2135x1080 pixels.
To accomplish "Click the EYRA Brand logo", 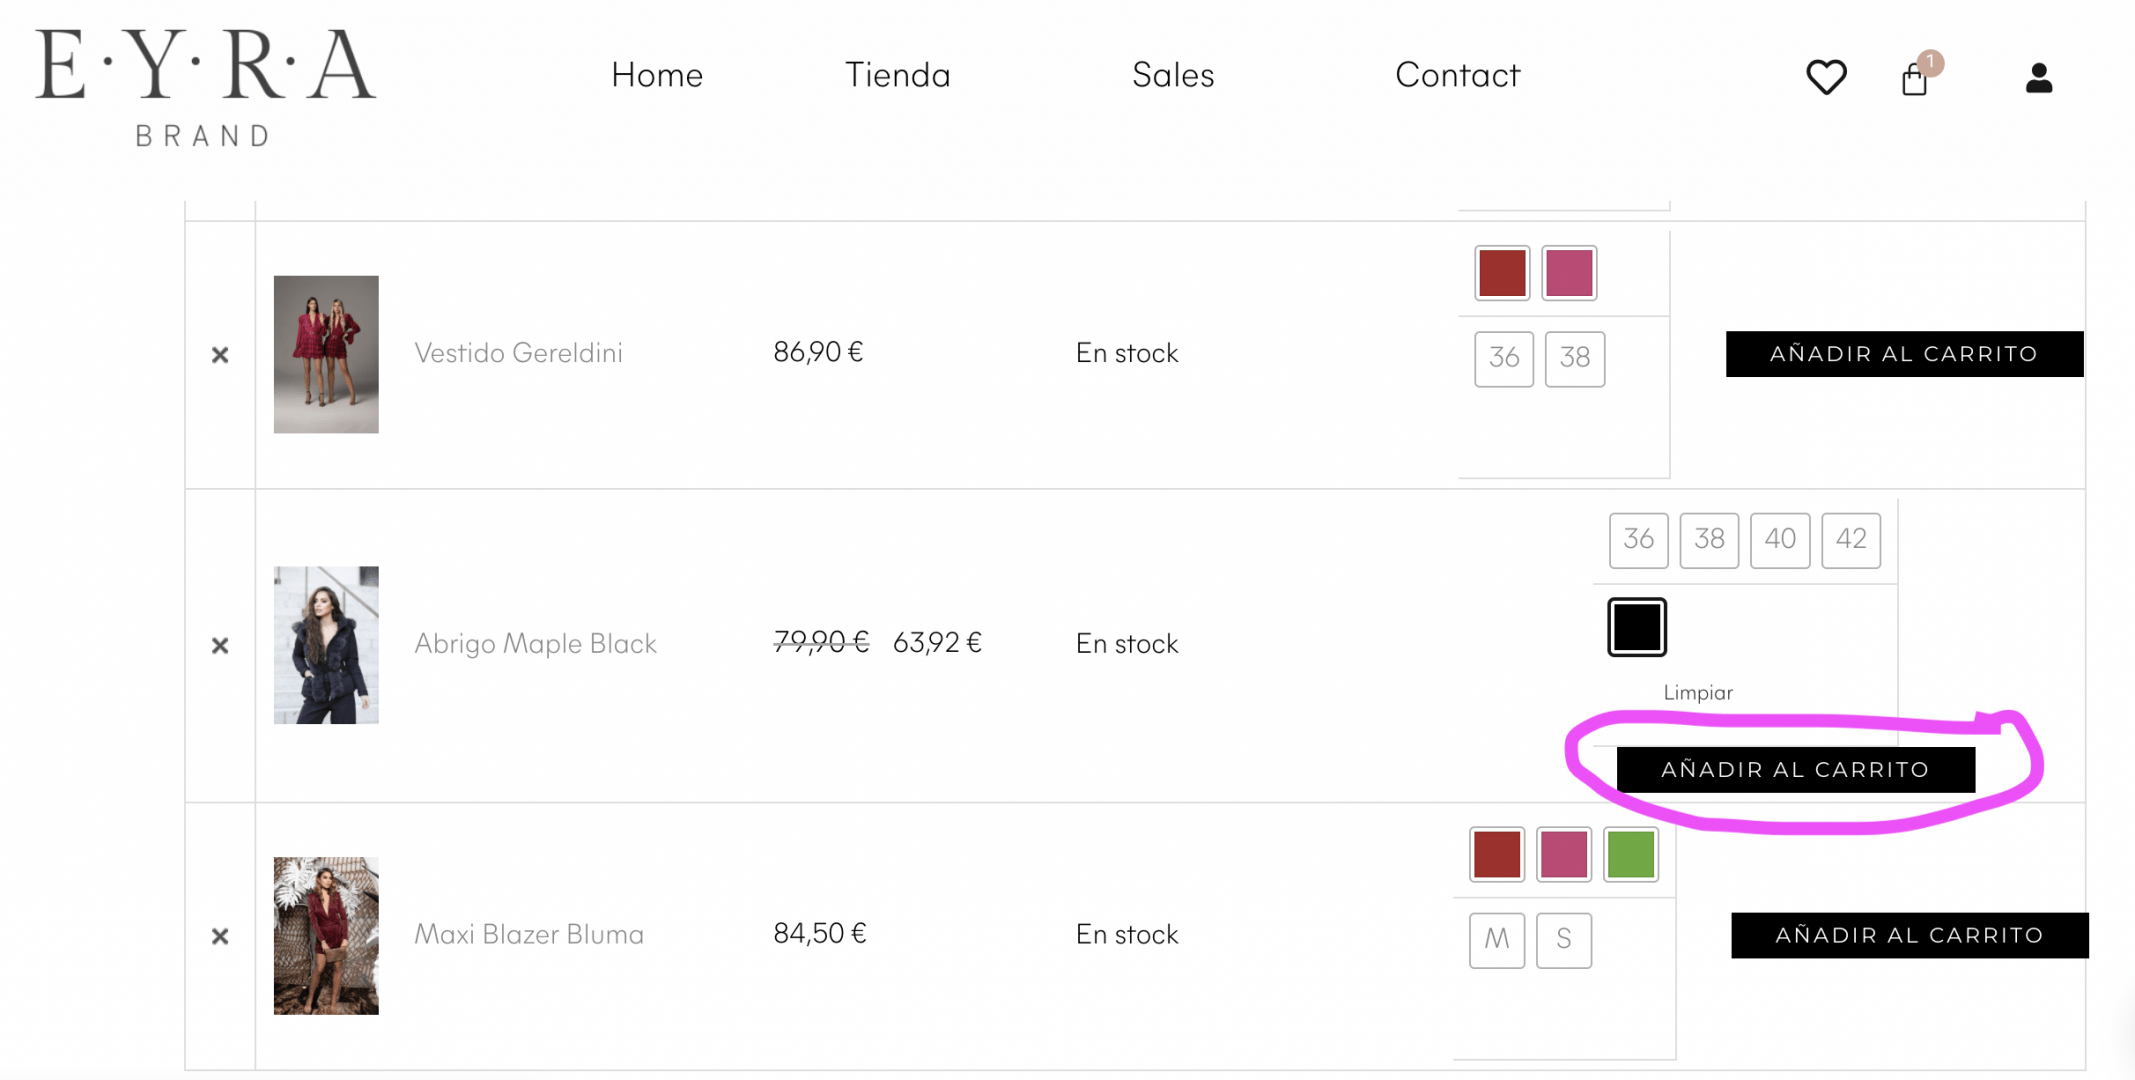I will tap(206, 88).
